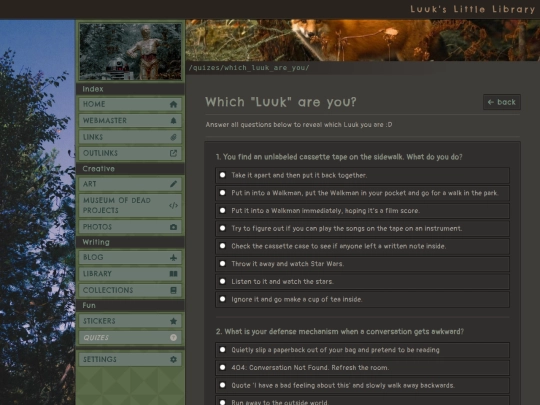
Task: Click the external-link icon beside Outlinks
Action: click(173, 153)
